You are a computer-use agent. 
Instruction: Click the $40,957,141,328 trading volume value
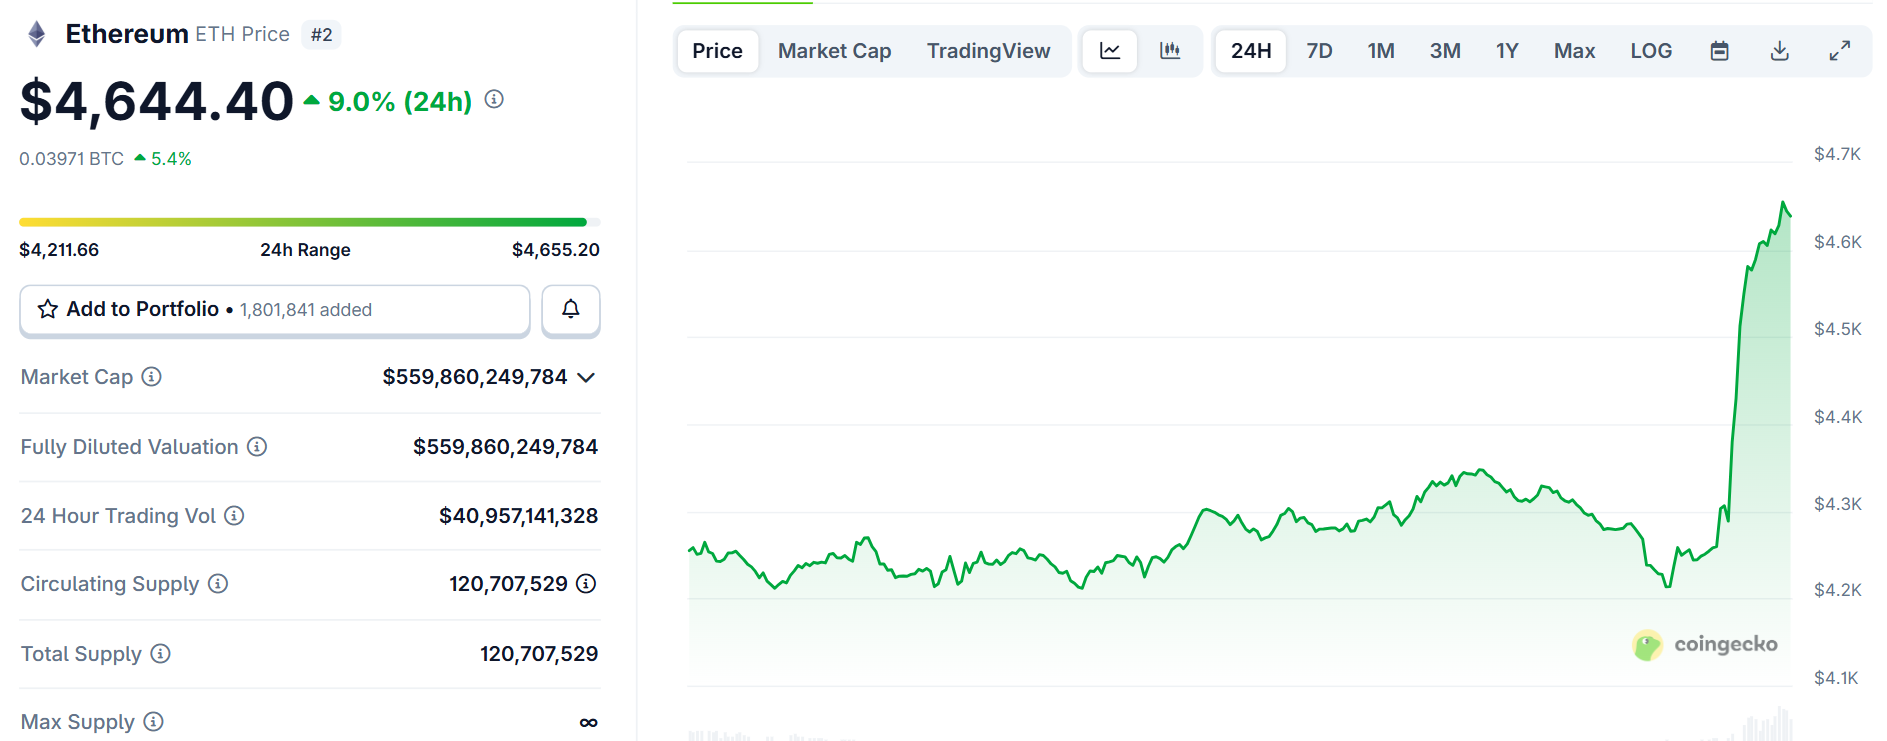pyautogui.click(x=518, y=516)
